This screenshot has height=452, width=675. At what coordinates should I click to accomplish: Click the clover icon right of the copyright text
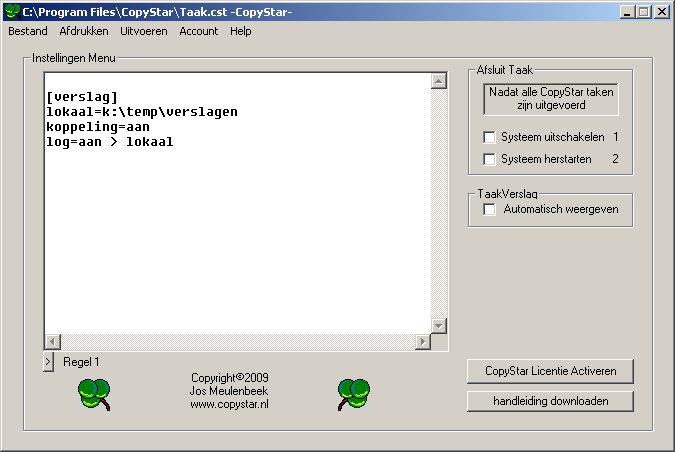click(354, 394)
